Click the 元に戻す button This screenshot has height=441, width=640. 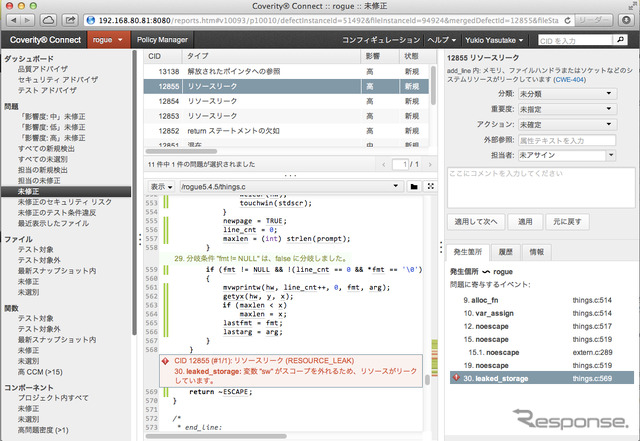pyautogui.click(x=567, y=222)
